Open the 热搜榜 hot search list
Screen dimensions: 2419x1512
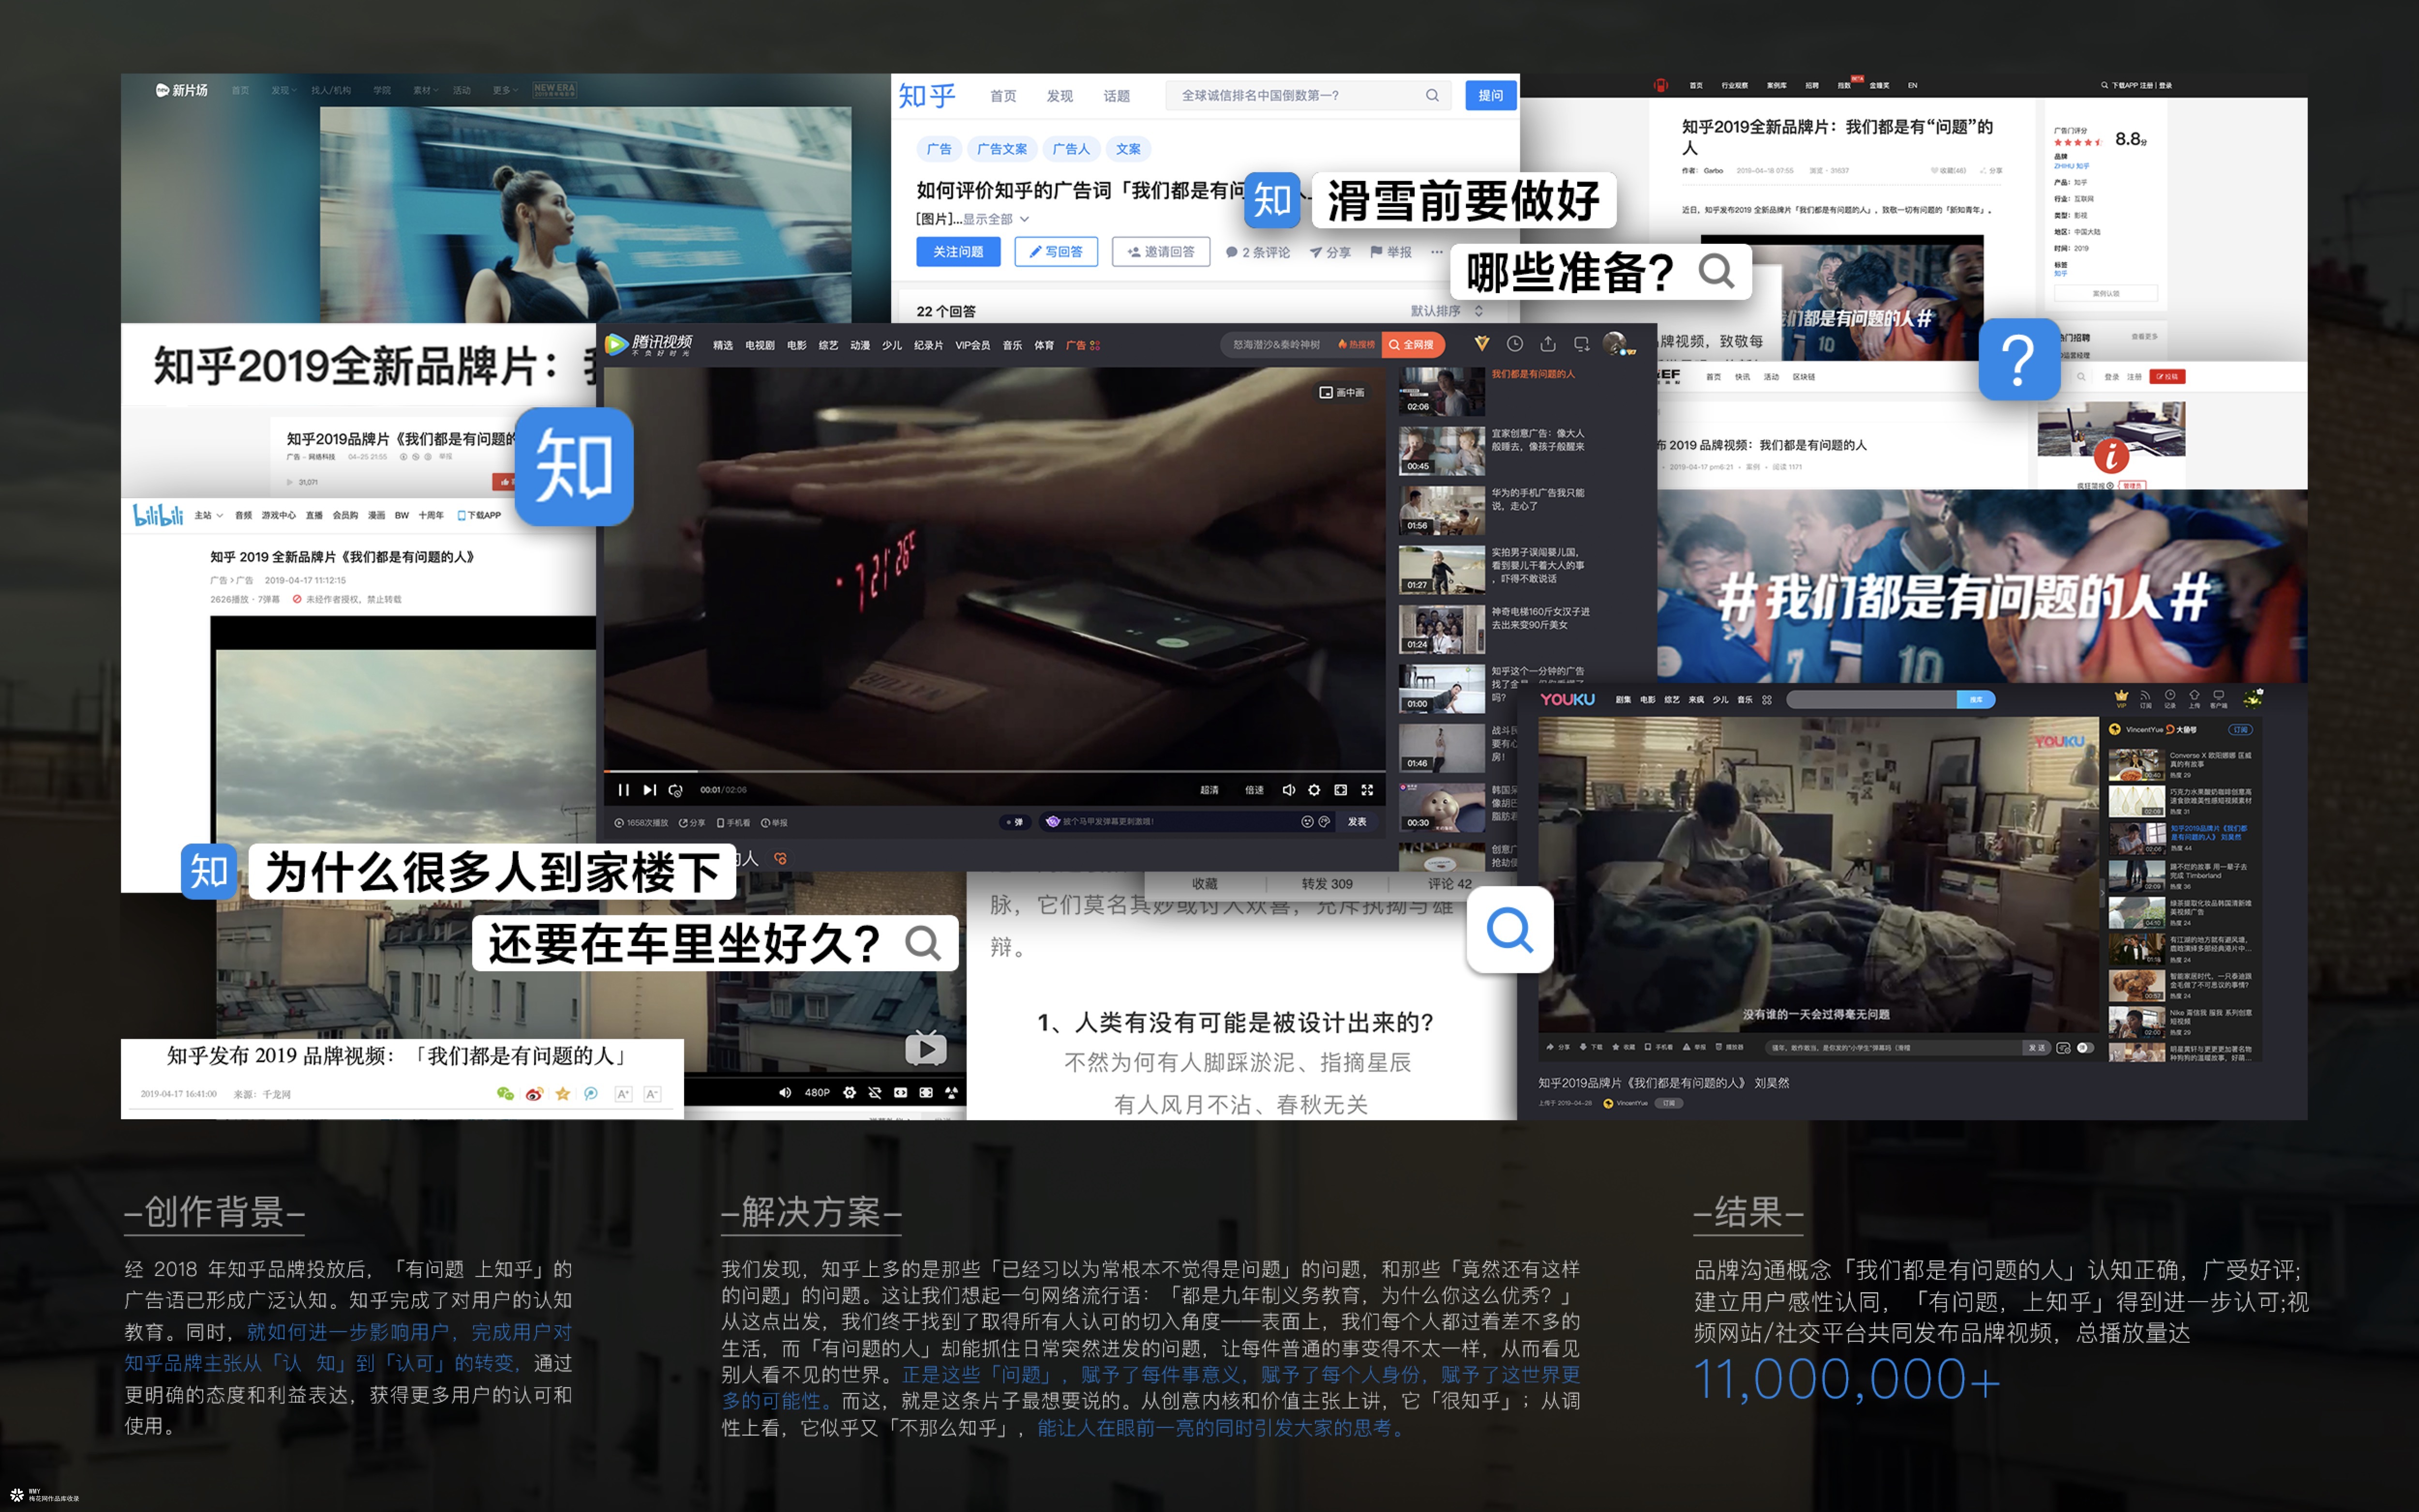point(1357,344)
